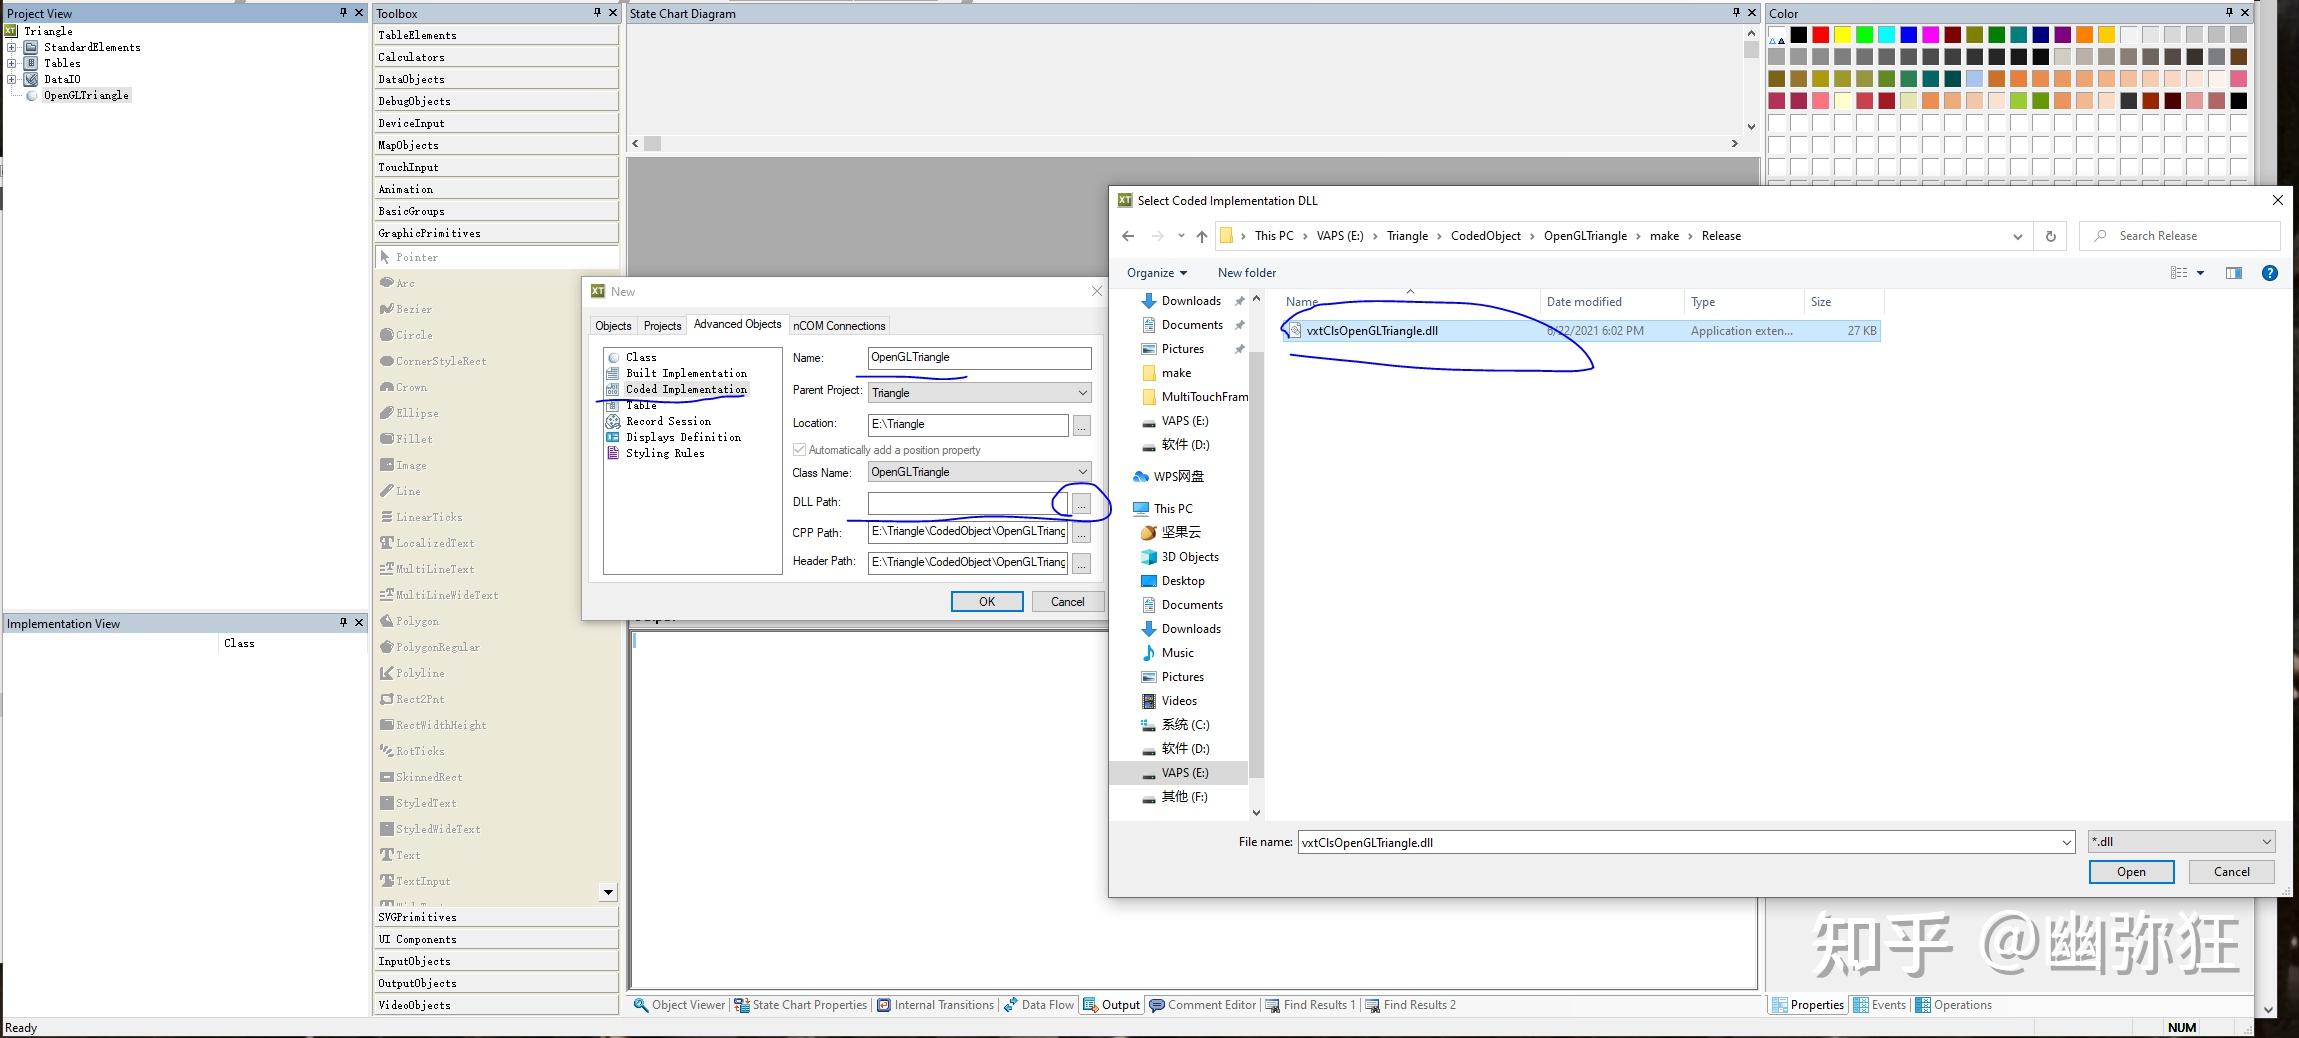The height and width of the screenshot is (1038, 2299).
Task: Expand StandardElements in Project View
Action: [x=9, y=47]
